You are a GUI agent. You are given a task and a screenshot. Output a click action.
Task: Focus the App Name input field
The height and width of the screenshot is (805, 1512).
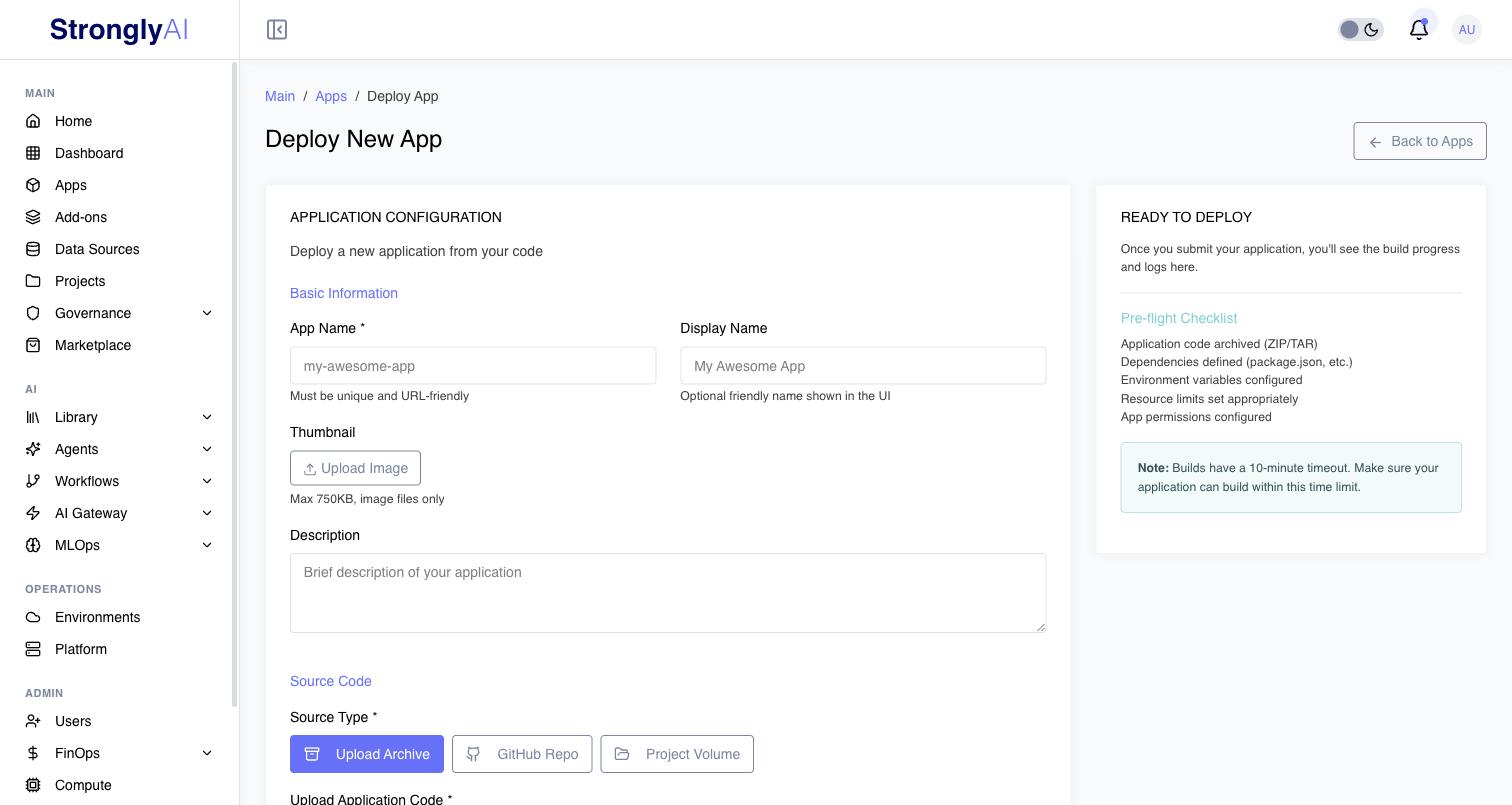pos(473,366)
